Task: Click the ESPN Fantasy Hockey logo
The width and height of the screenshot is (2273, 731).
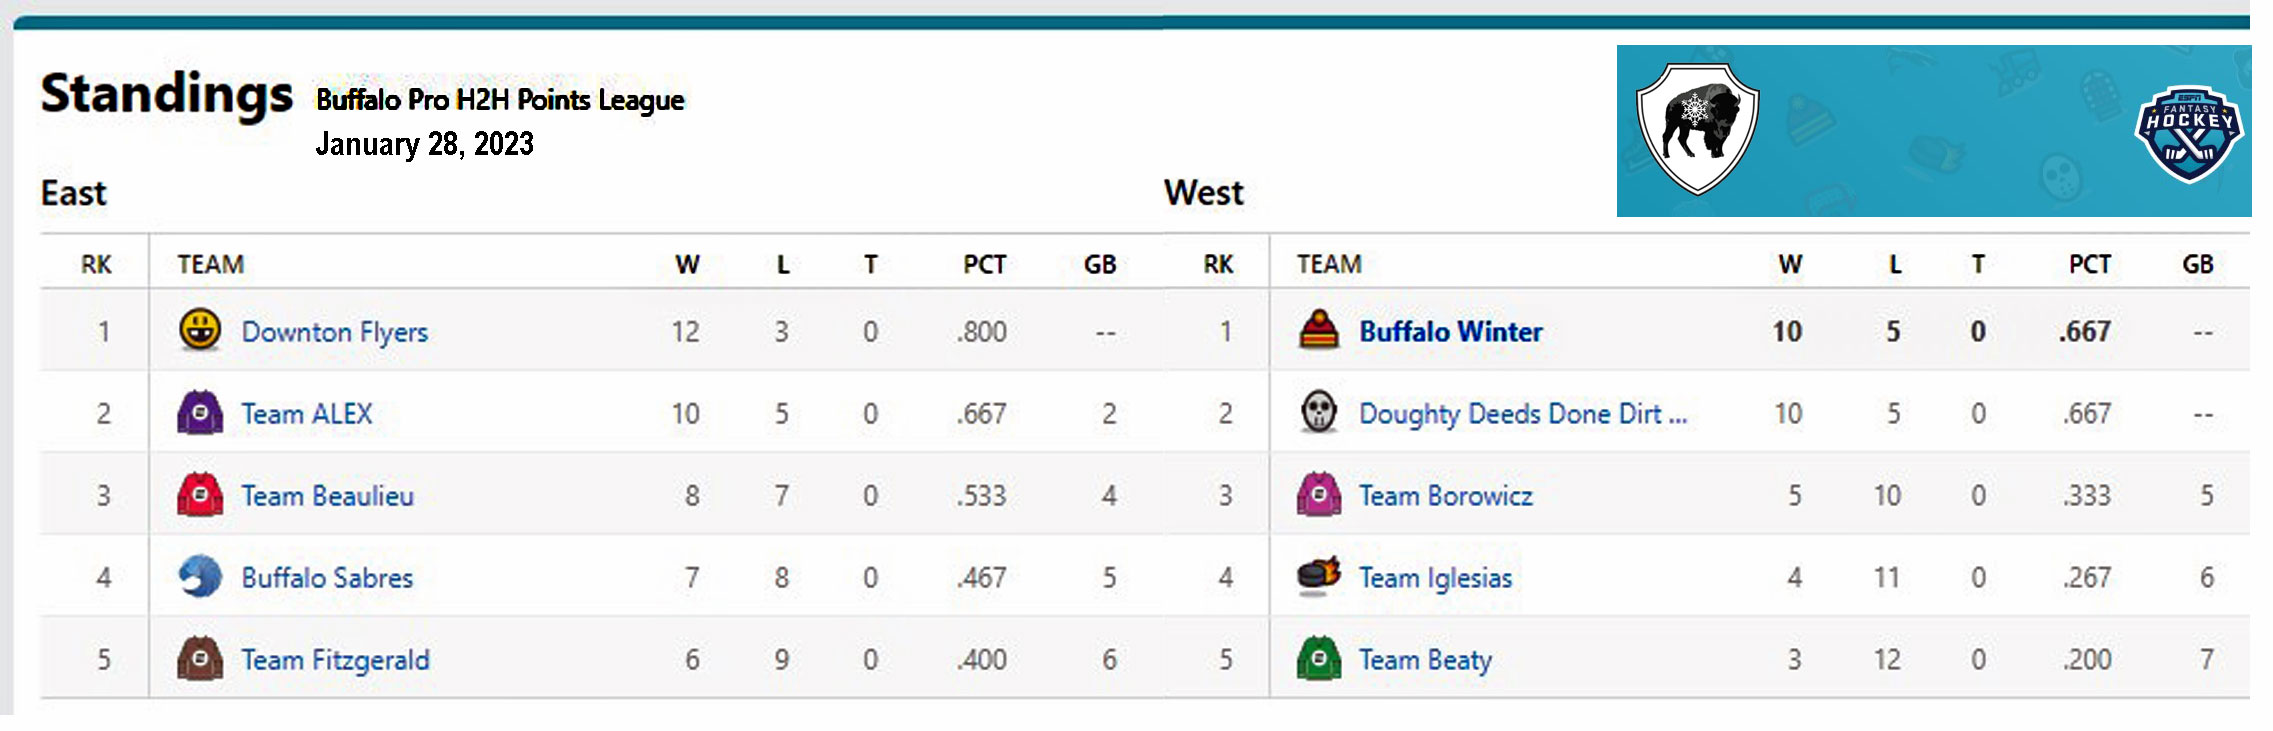Action: pos(2189,134)
